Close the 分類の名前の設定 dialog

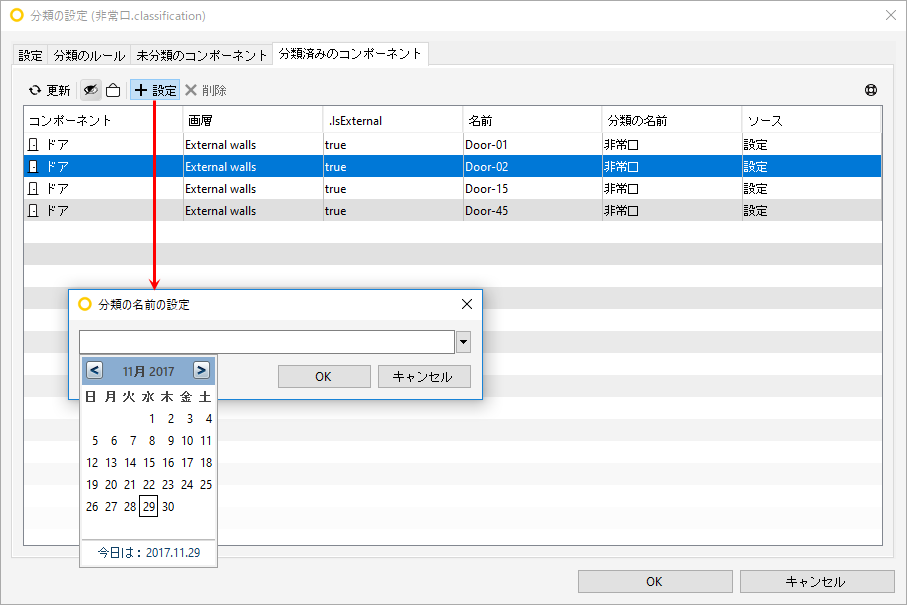(x=467, y=304)
